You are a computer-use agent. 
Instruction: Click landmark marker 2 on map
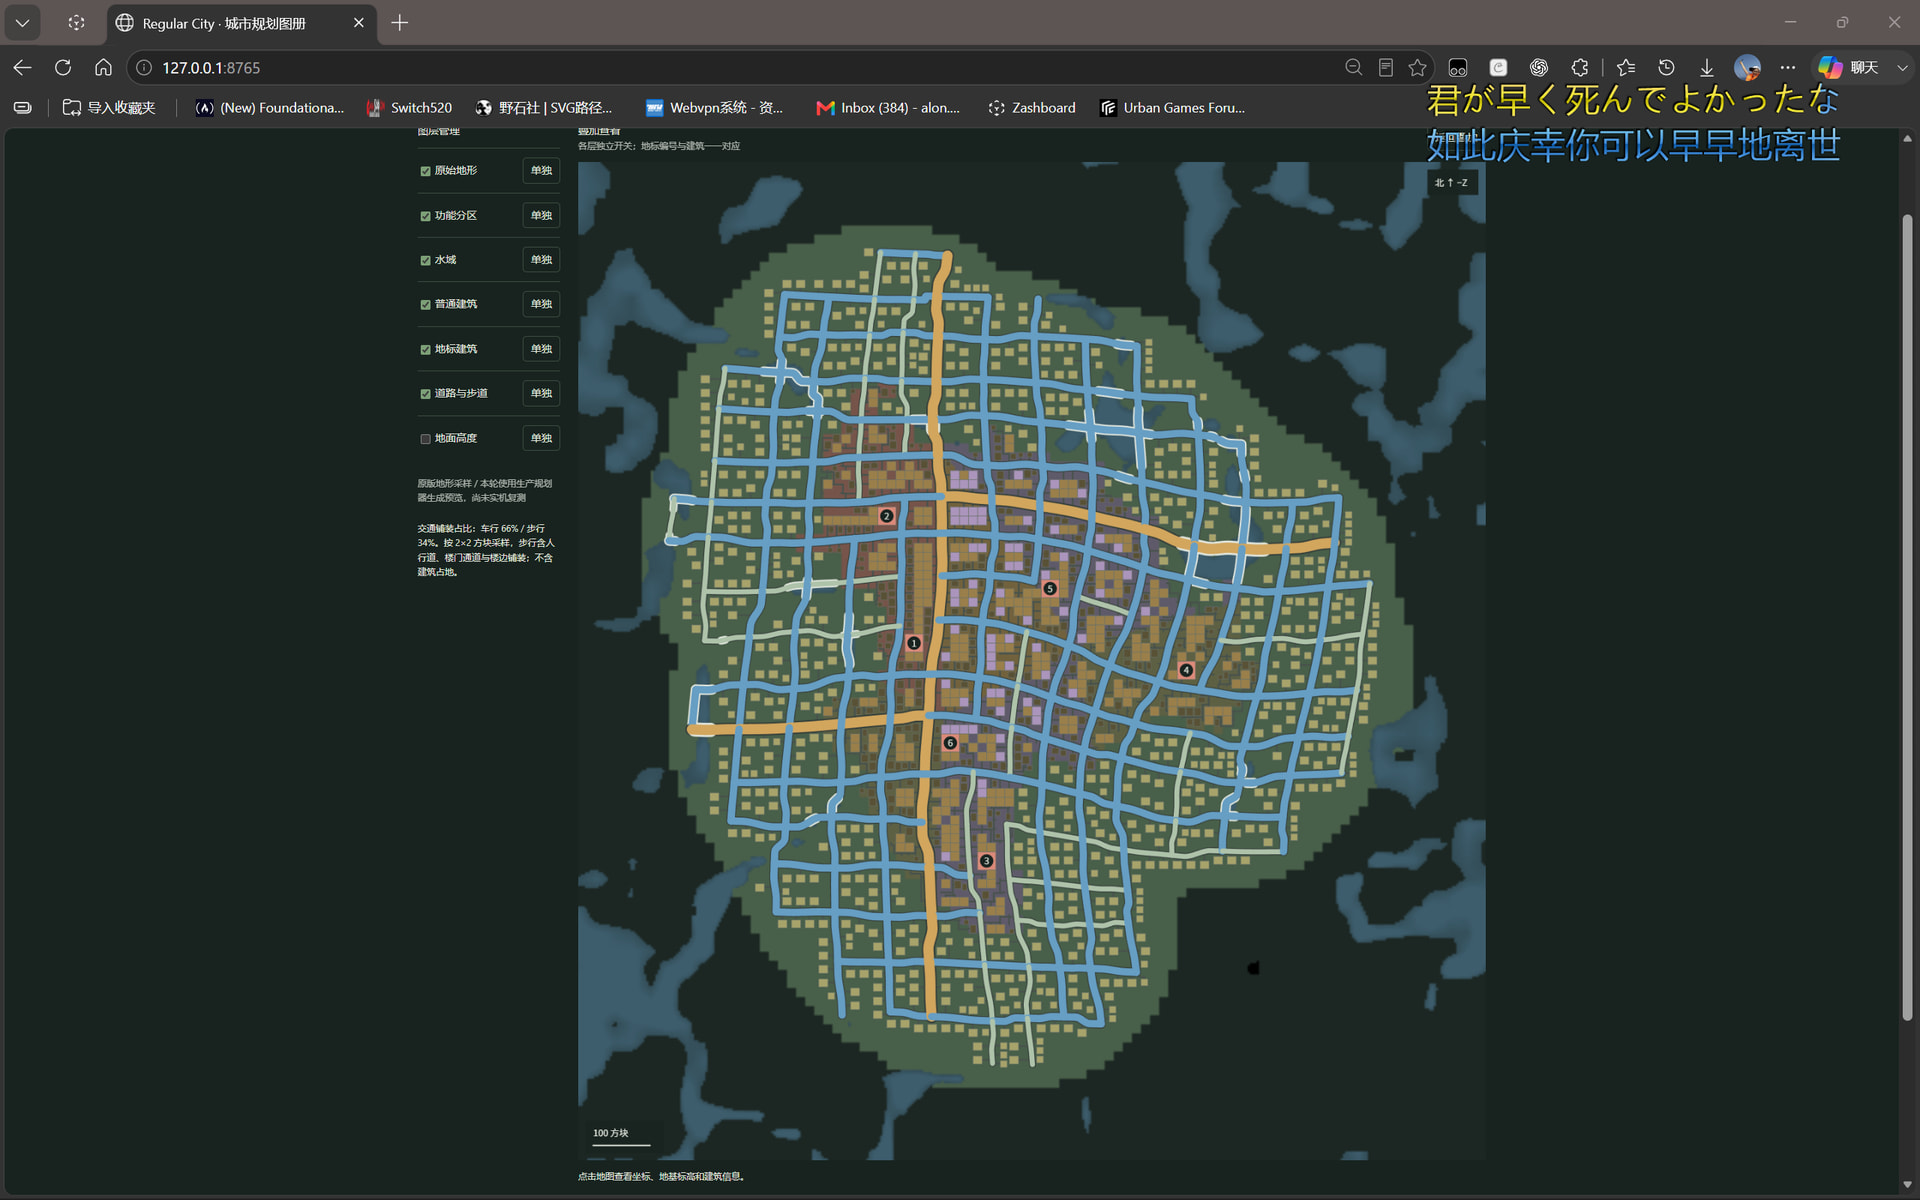(886, 516)
